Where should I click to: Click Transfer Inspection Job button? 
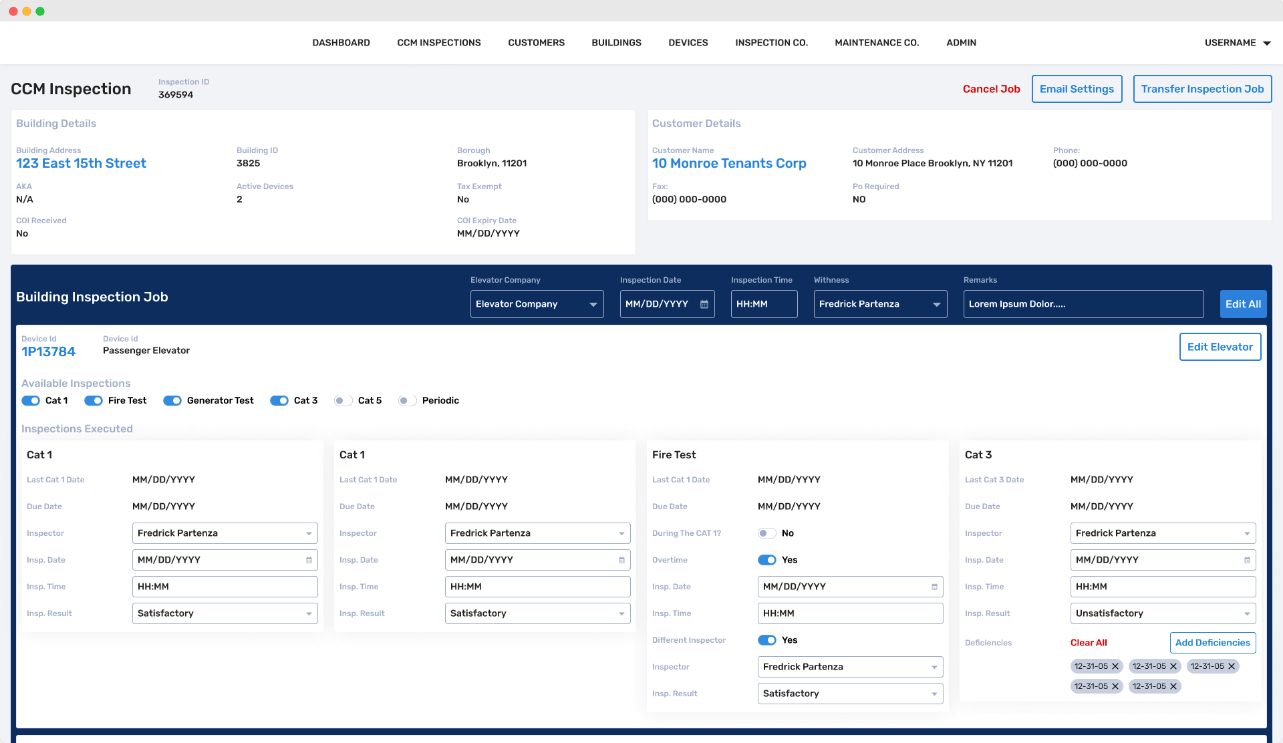[x=1202, y=89]
